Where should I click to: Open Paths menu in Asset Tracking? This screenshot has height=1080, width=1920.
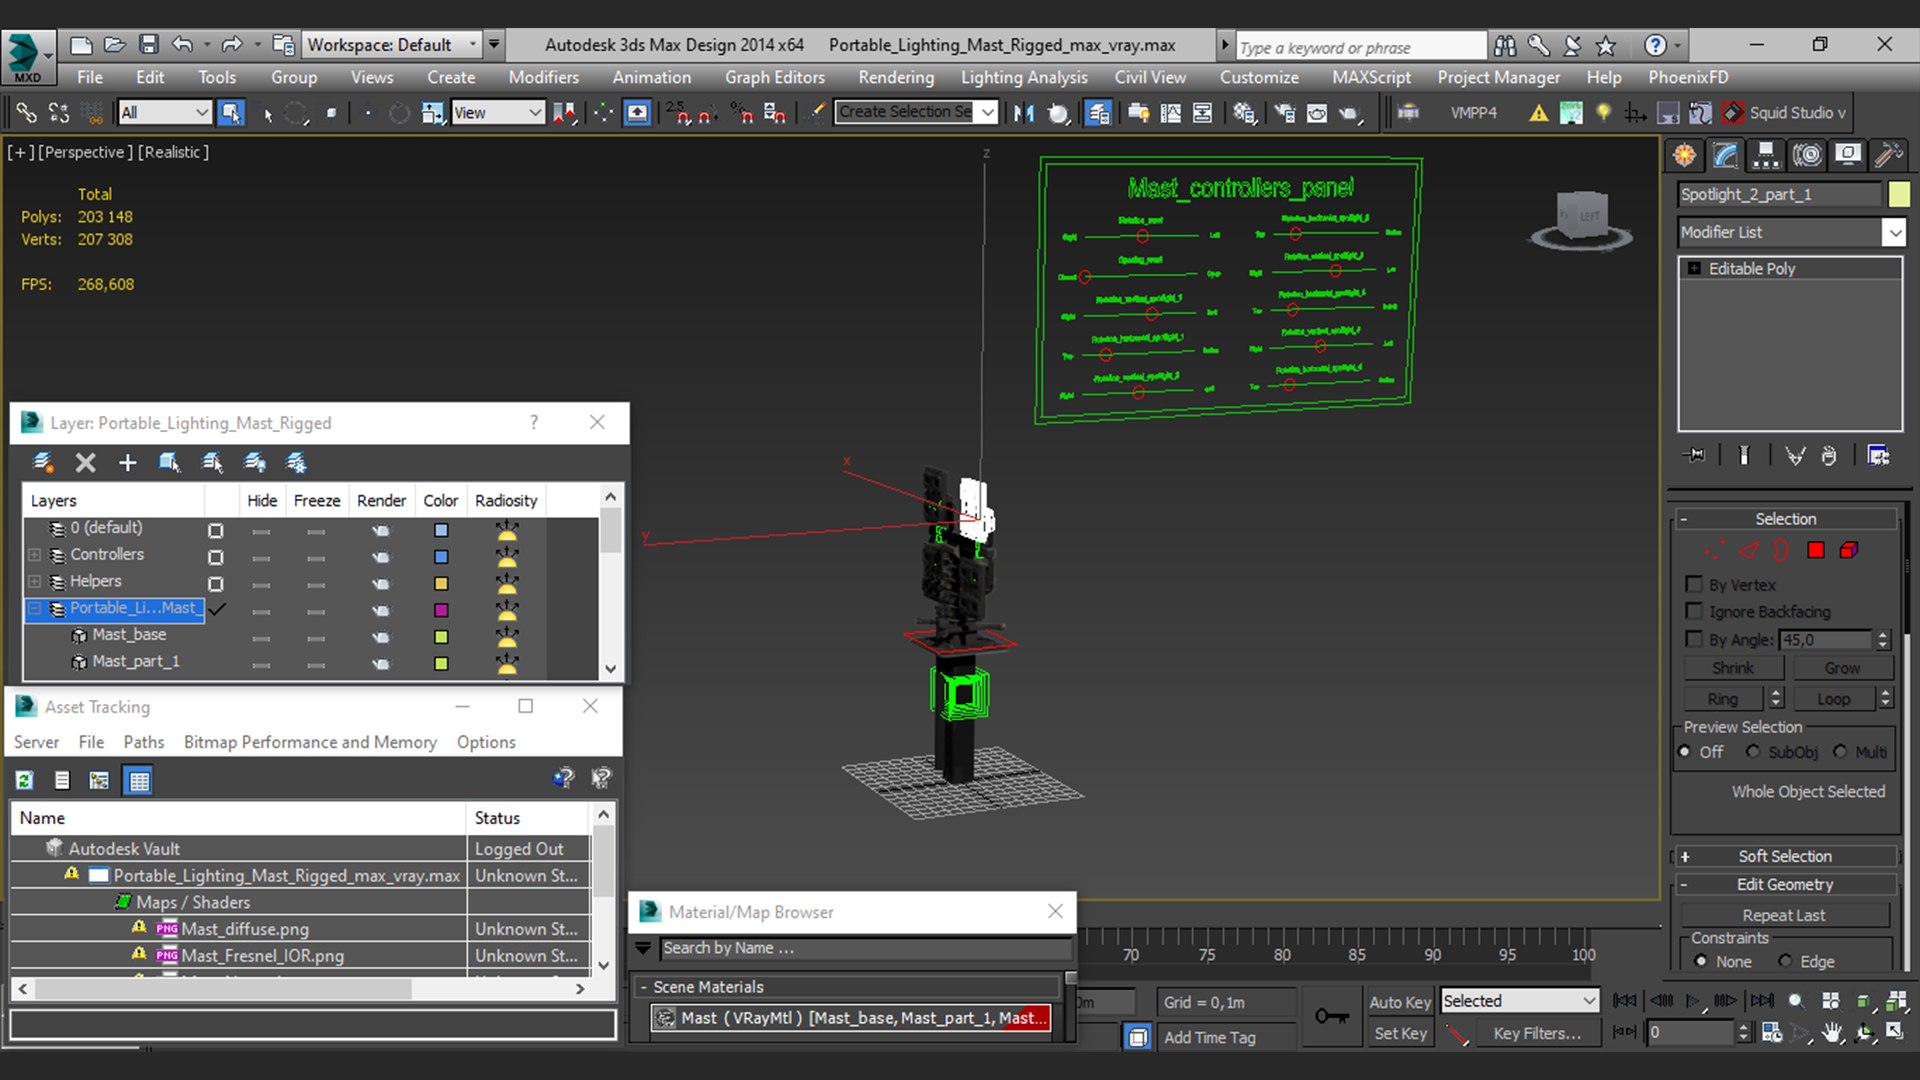(x=143, y=742)
